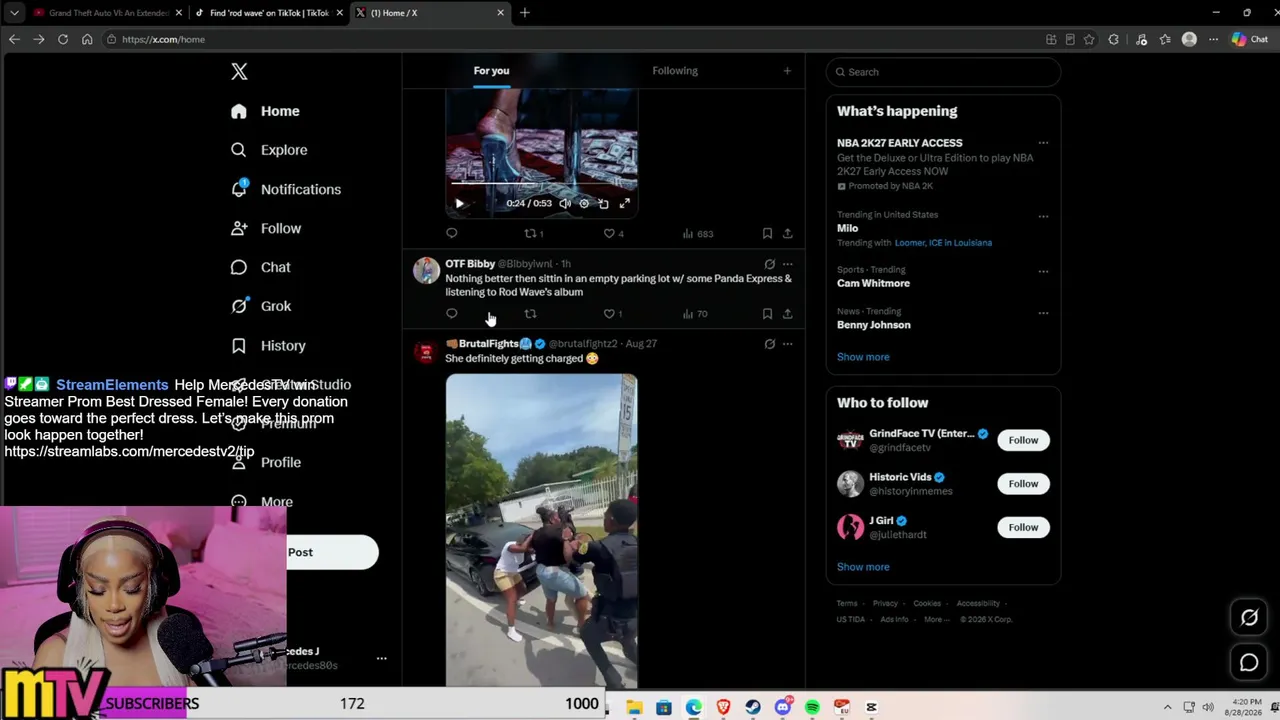Click the BrutalFights username link

[x=489, y=344]
